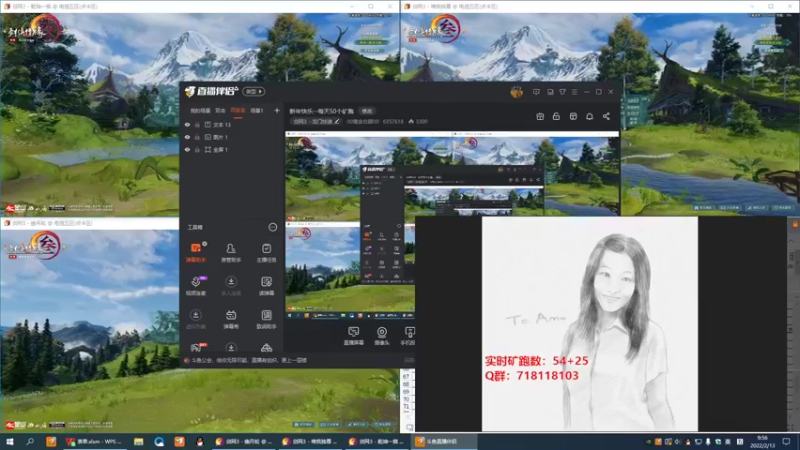
Task: Click the hat-shaped tool icon in bottom toolbox row
Action: tap(266, 348)
